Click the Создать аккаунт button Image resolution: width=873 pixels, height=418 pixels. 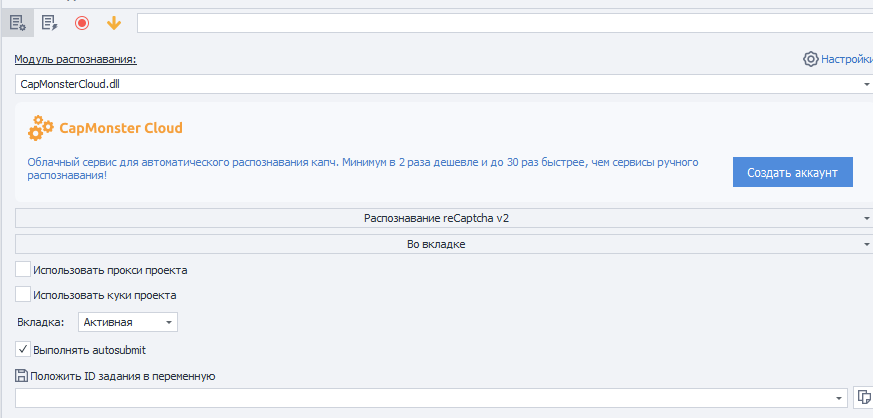pyautogui.click(x=792, y=172)
